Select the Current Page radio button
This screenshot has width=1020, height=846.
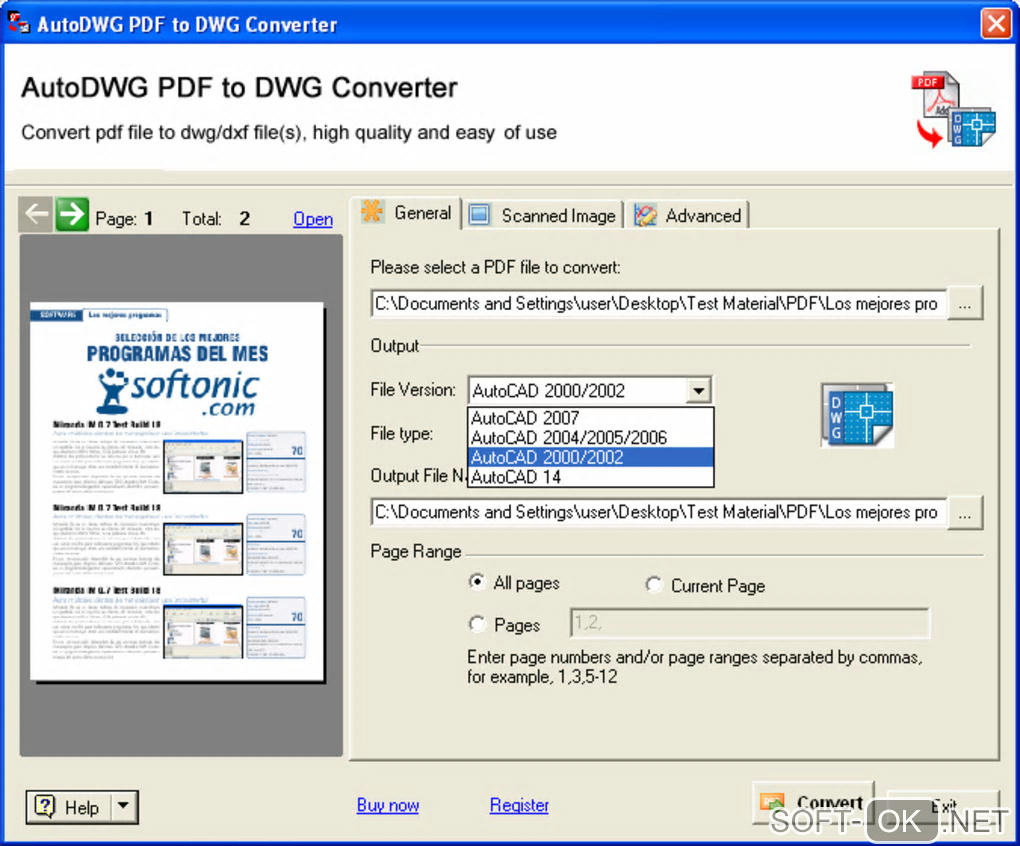click(x=654, y=585)
